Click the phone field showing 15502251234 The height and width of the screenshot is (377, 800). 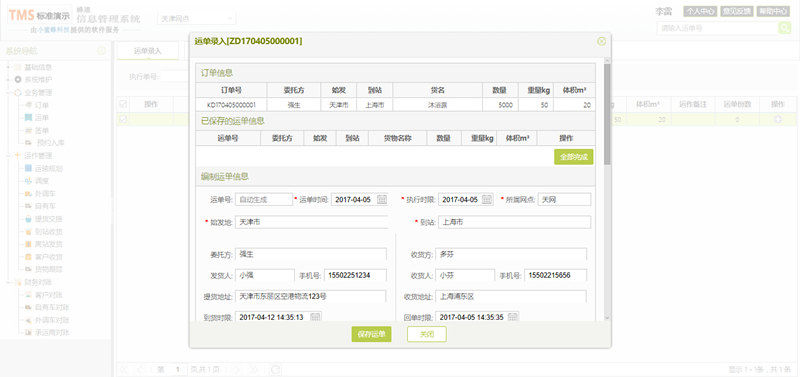(355, 275)
